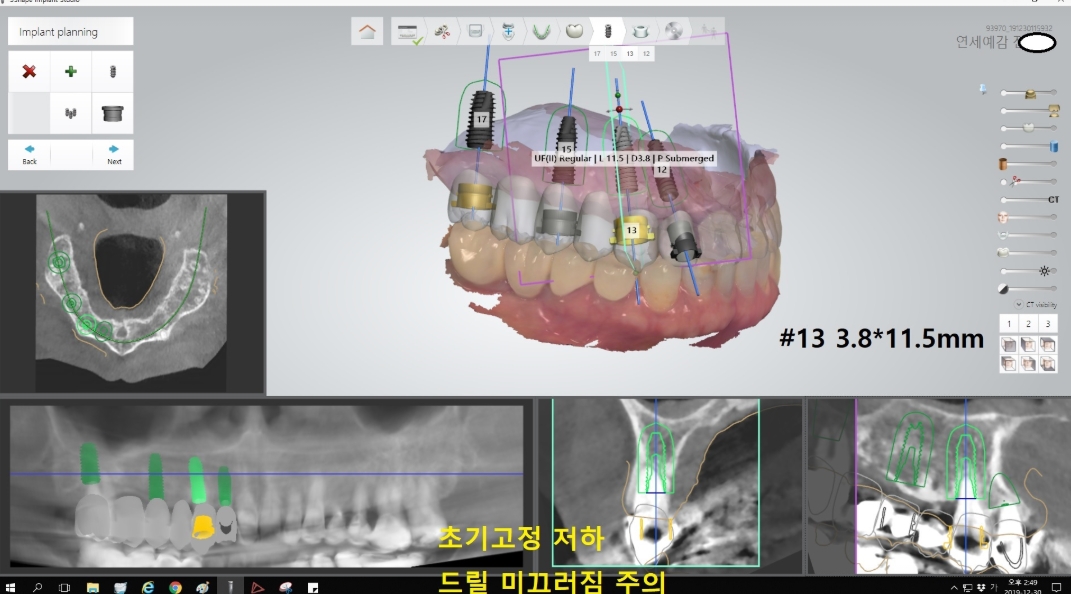Click the parallel implants icon
The width and height of the screenshot is (1071, 594).
pyautogui.click(x=70, y=113)
